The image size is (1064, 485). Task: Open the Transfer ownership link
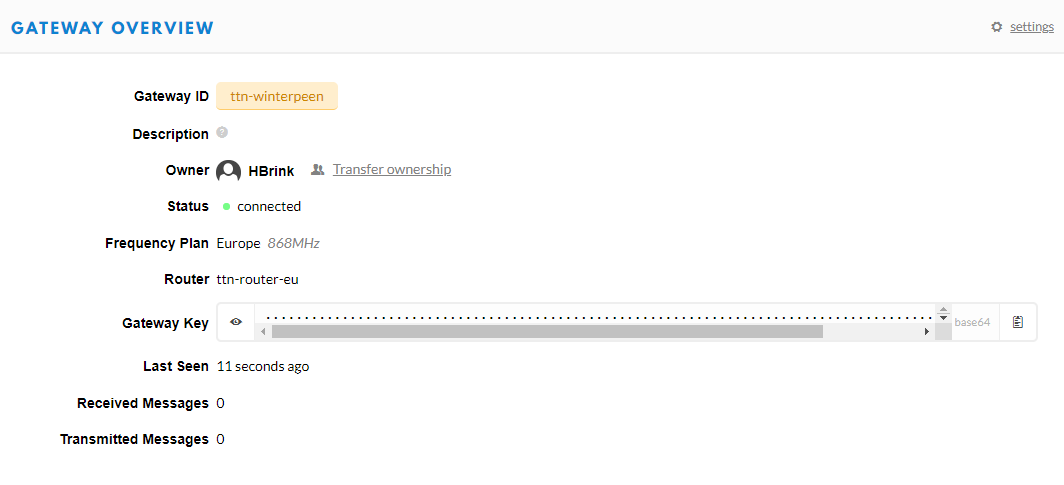(392, 170)
